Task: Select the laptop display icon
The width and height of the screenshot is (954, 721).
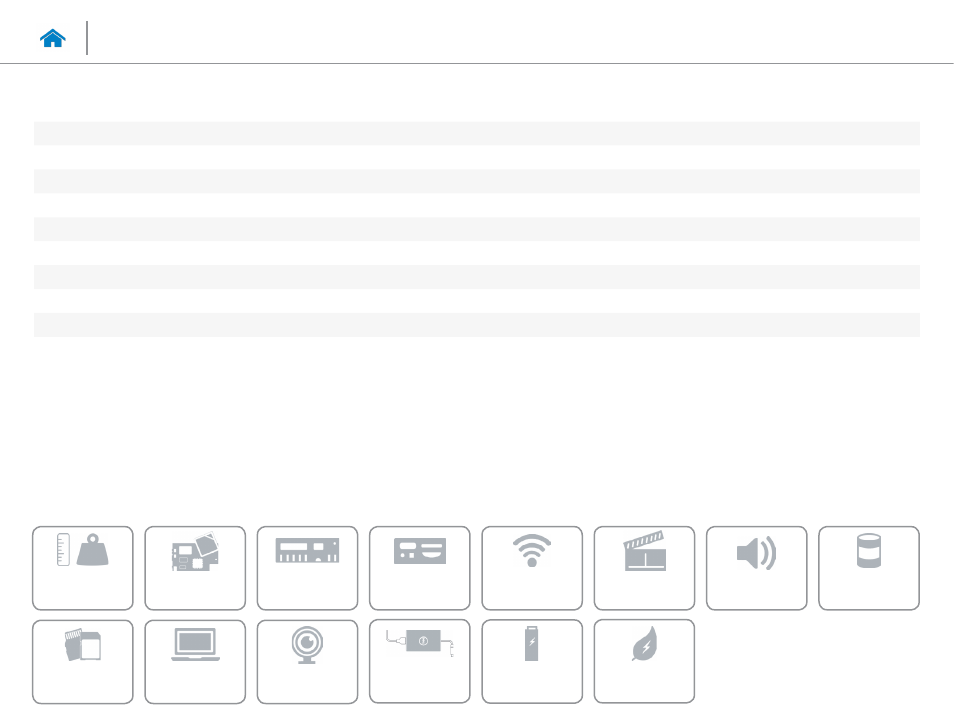Action: (x=195, y=661)
